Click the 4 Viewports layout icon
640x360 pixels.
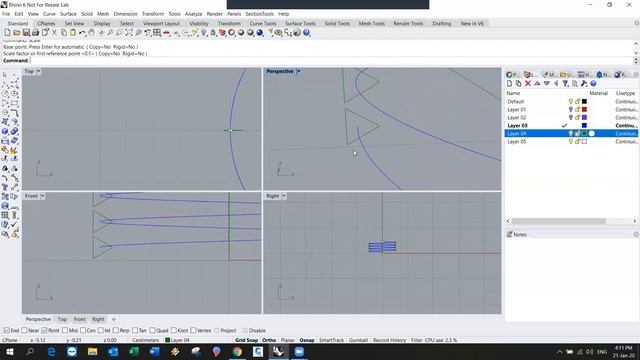pos(157,33)
